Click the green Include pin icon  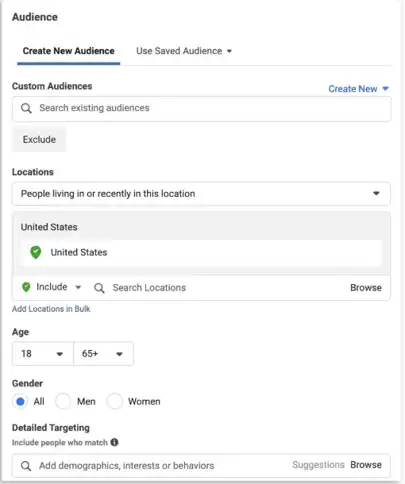tap(26, 287)
